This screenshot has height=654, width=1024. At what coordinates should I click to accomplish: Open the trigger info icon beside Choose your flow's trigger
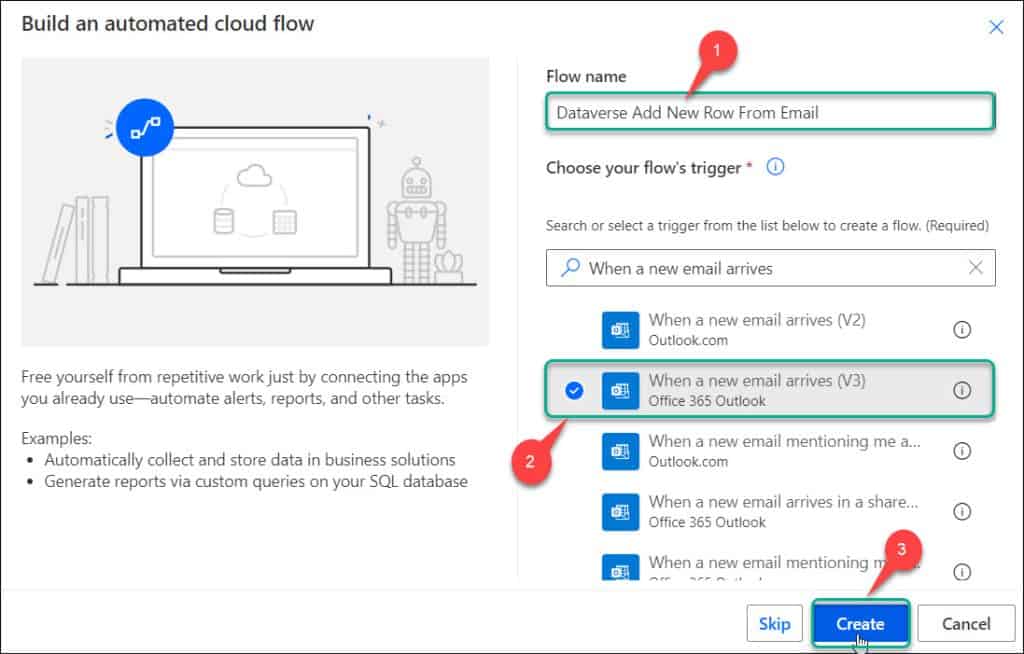775,167
